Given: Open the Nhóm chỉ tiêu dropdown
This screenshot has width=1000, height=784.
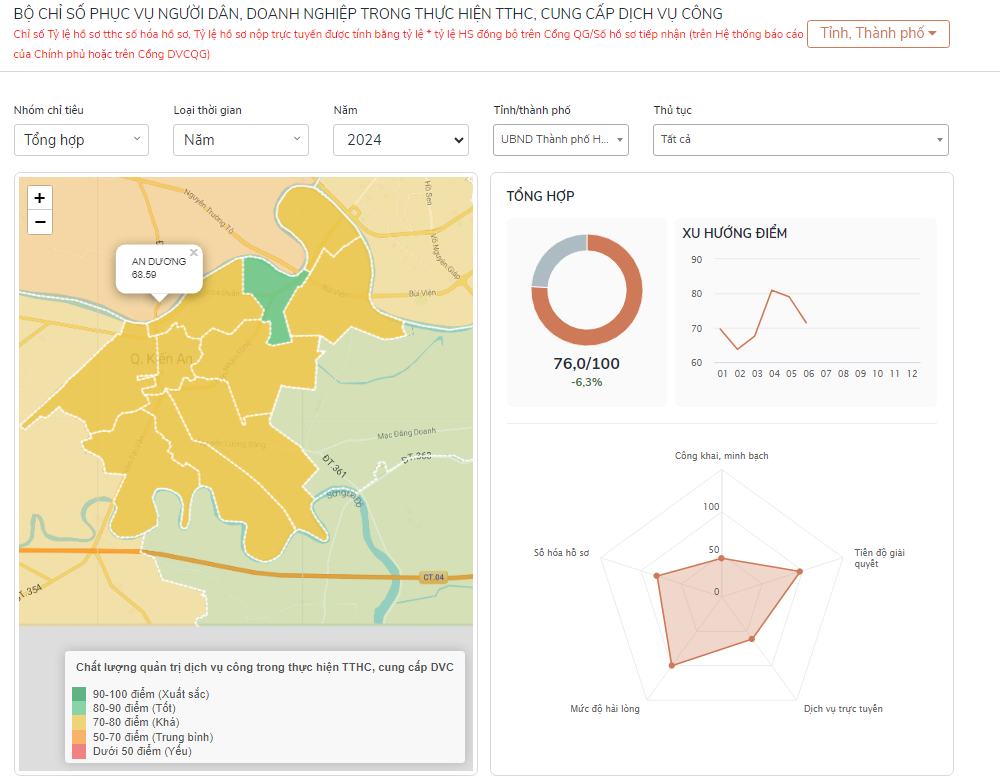Looking at the screenshot, I should (x=81, y=140).
